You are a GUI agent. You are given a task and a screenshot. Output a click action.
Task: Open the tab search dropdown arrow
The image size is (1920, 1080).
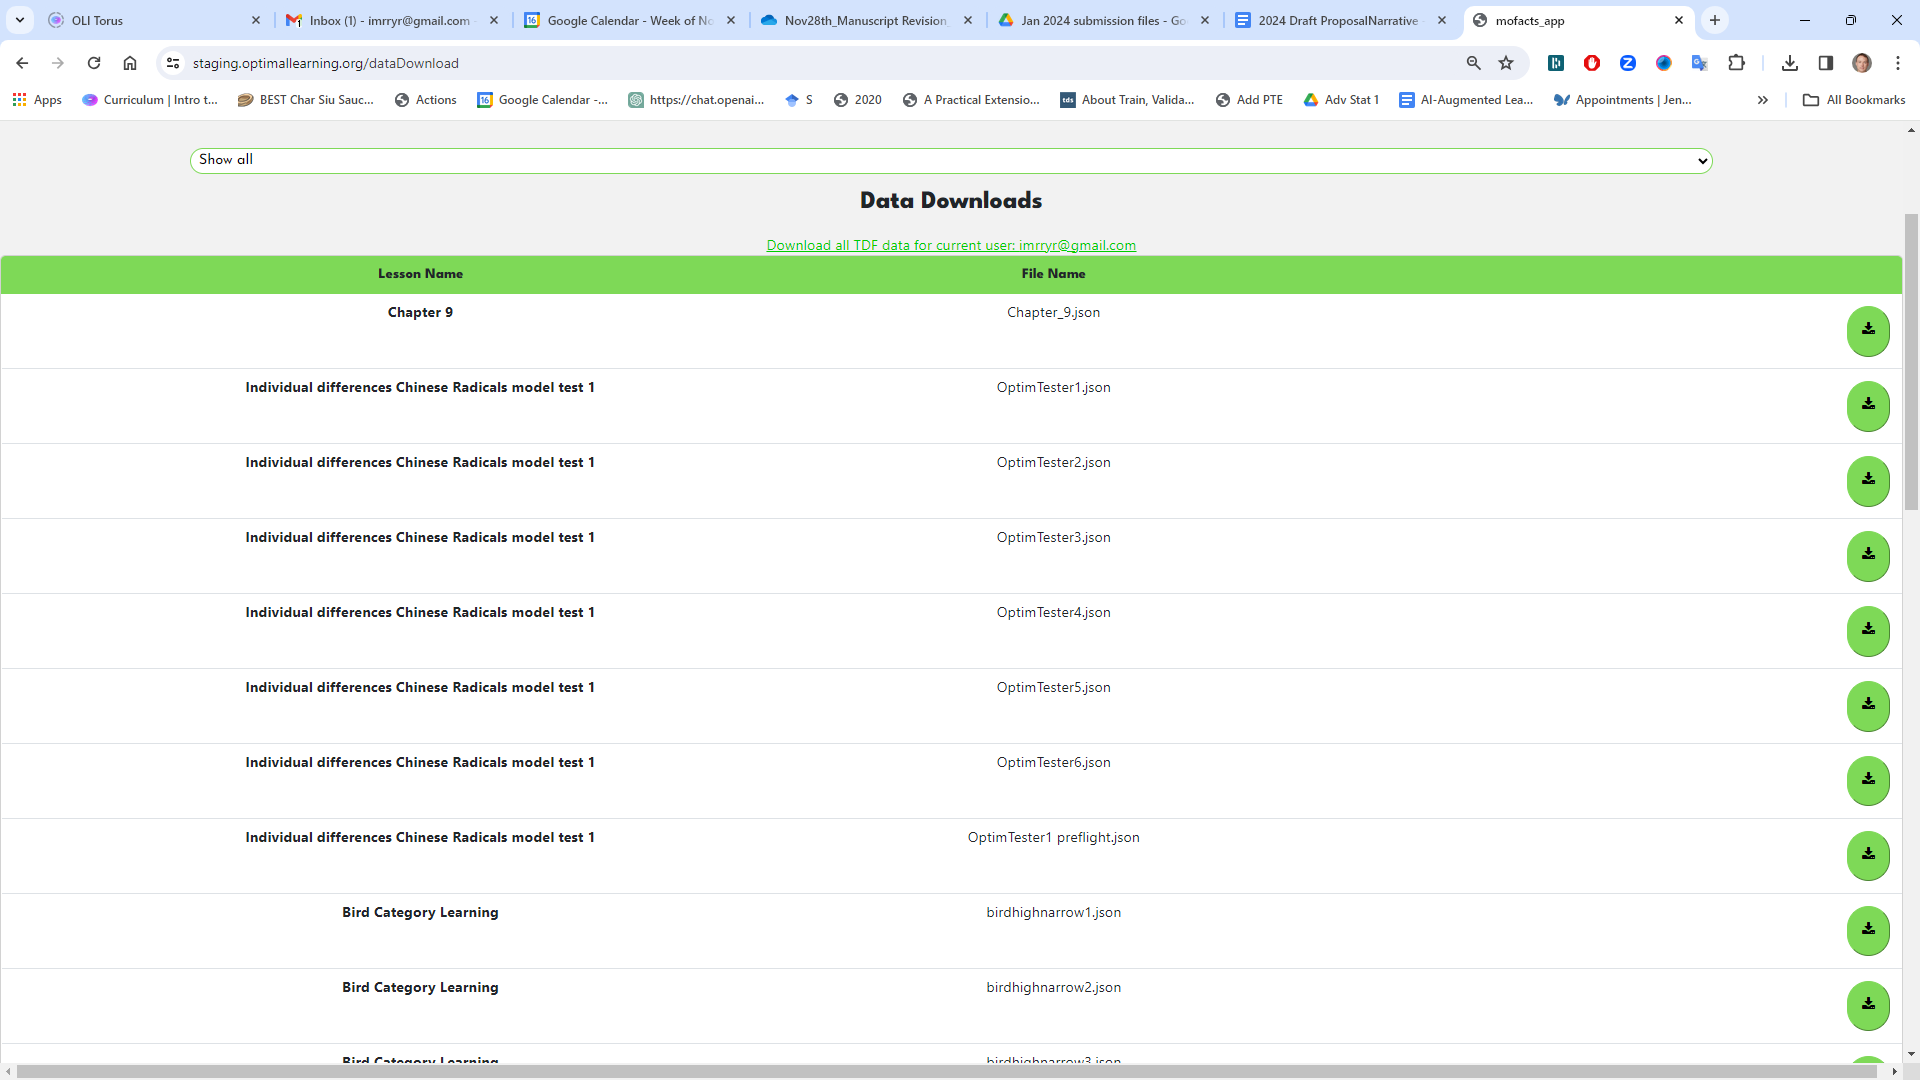point(20,20)
